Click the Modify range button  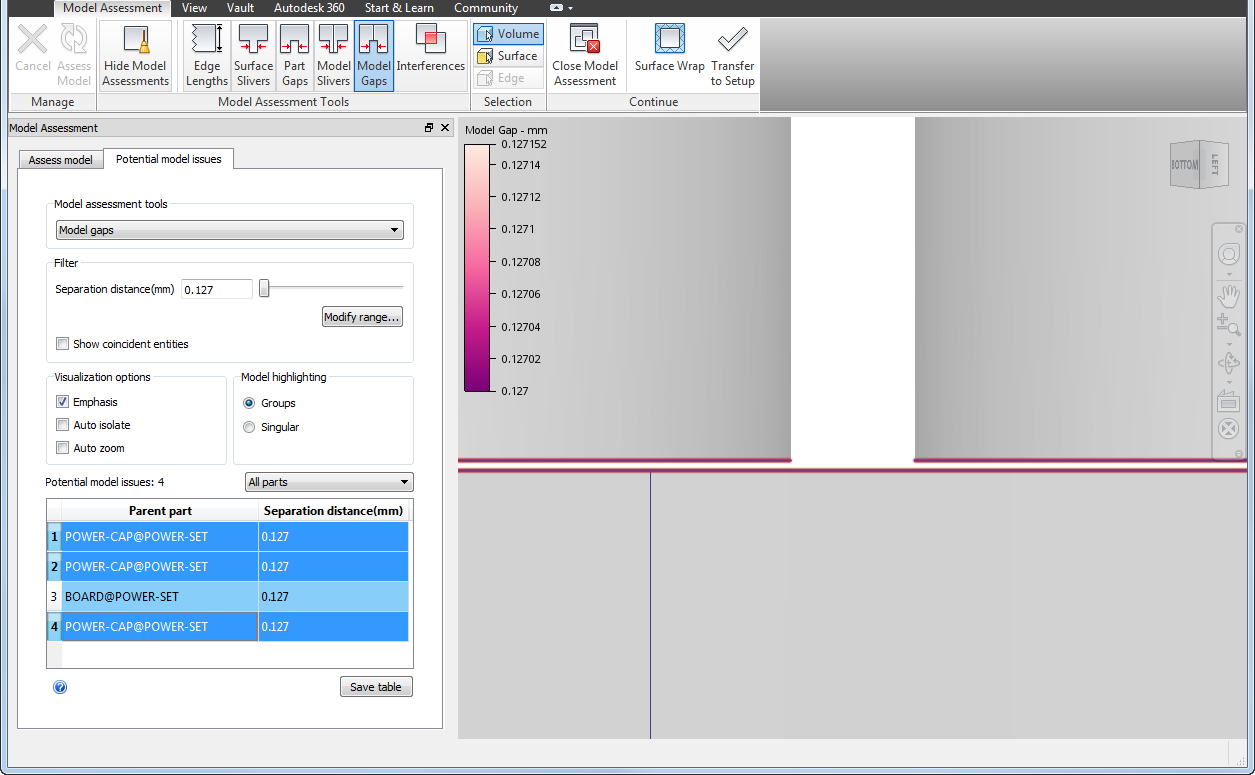click(x=362, y=317)
